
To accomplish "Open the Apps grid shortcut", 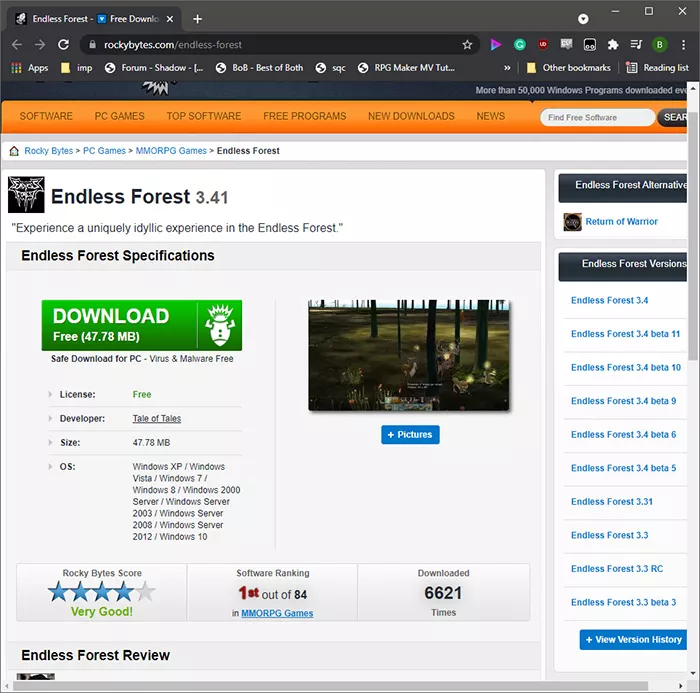I will coord(30,68).
